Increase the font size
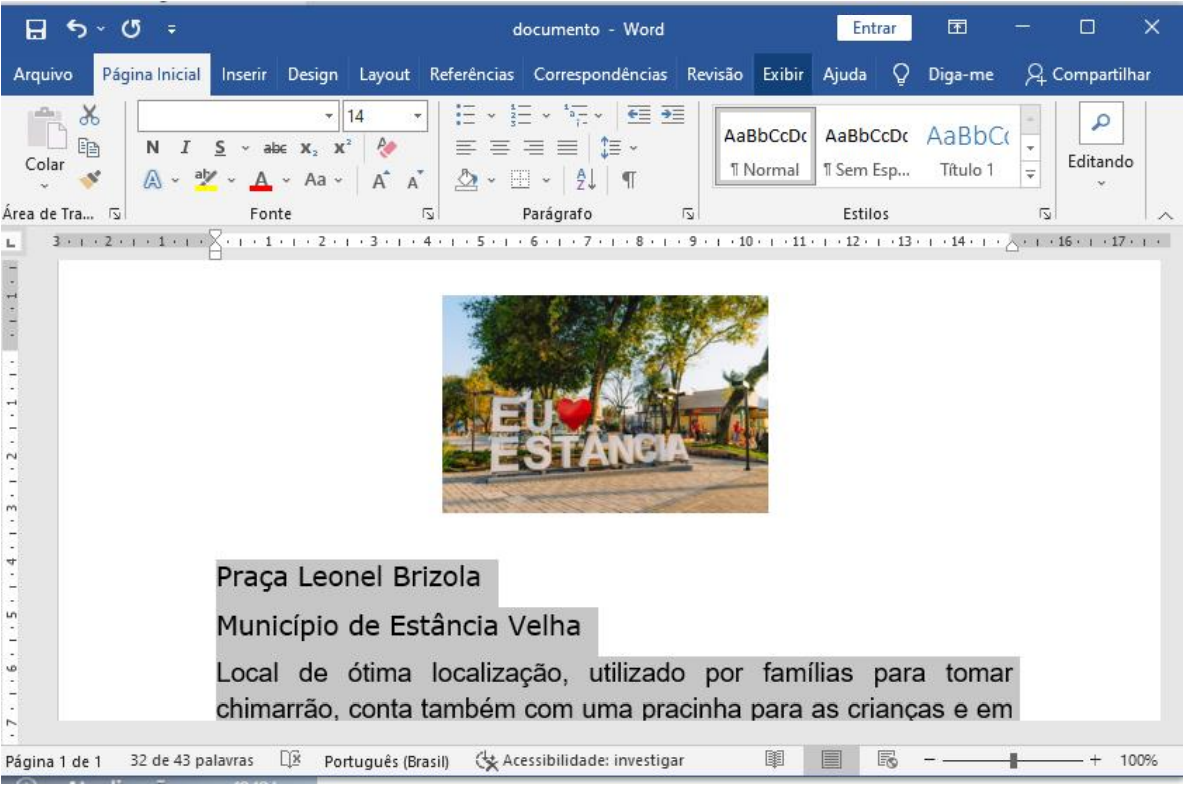 380,180
